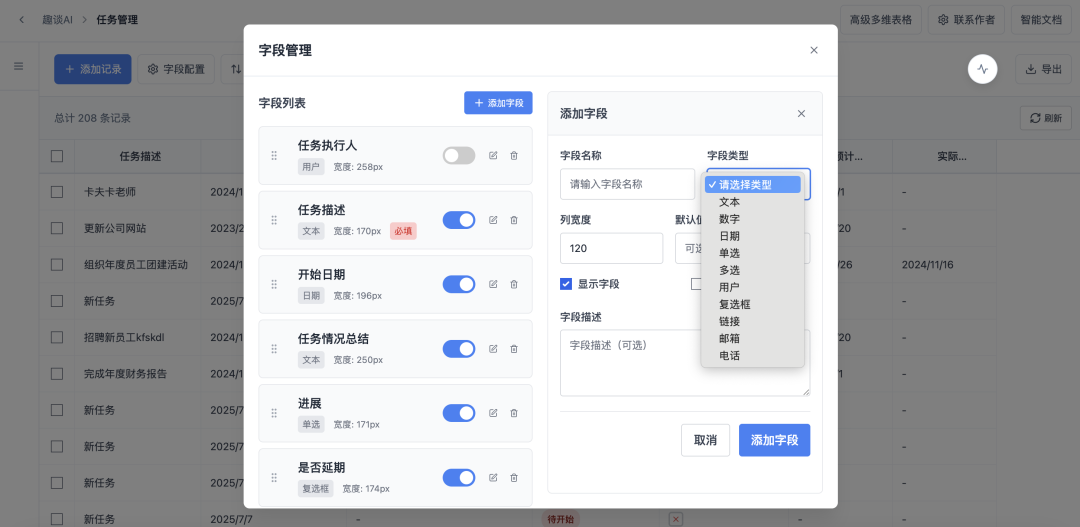
Task: Focus the 字段描述 textarea
Action: [685, 362]
